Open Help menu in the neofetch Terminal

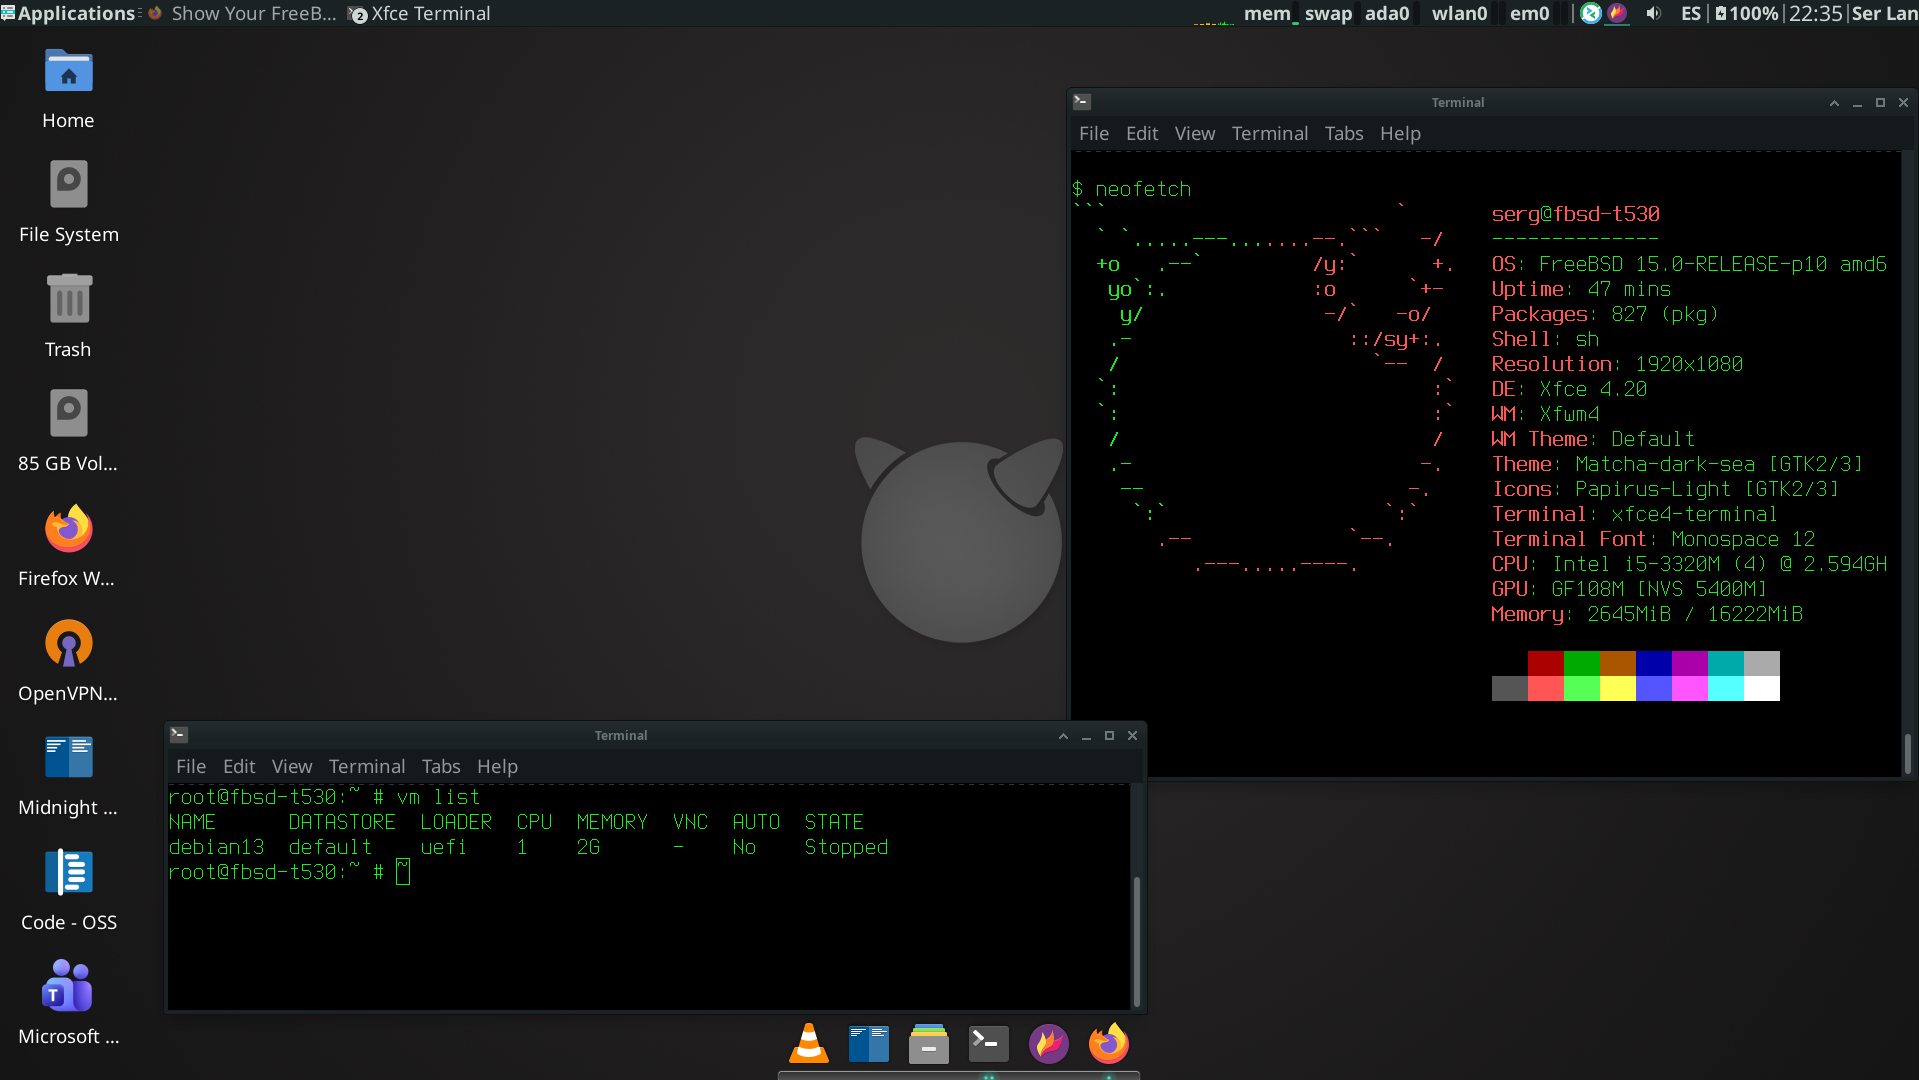[1400, 133]
